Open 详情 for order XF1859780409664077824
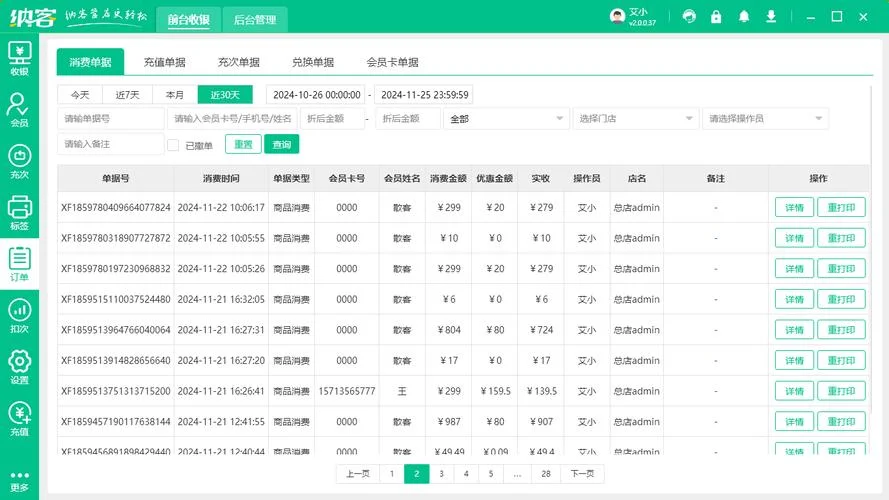This screenshot has width=889, height=500. pyautogui.click(x=794, y=207)
